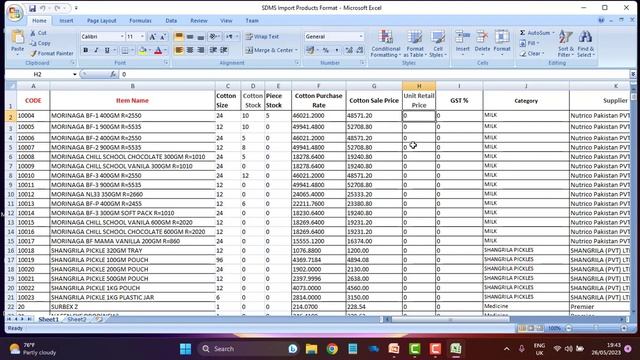Open the Format cells menu

[502, 43]
